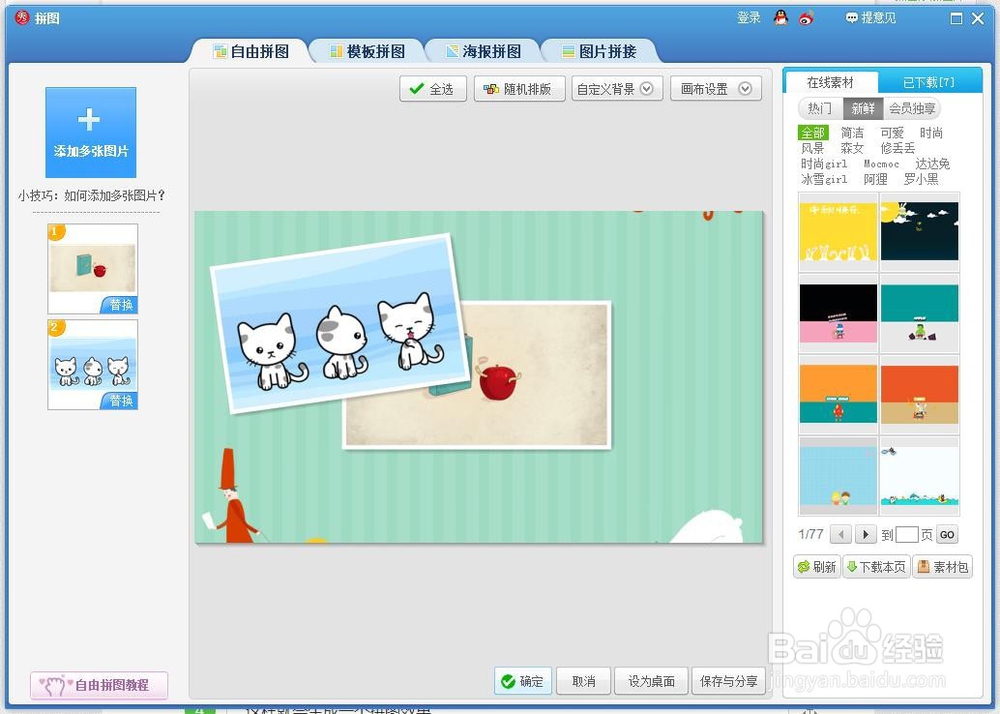Switch to the 已下载[7] tab
Screen dimensions: 1000x714
pyautogui.click(x=929, y=82)
